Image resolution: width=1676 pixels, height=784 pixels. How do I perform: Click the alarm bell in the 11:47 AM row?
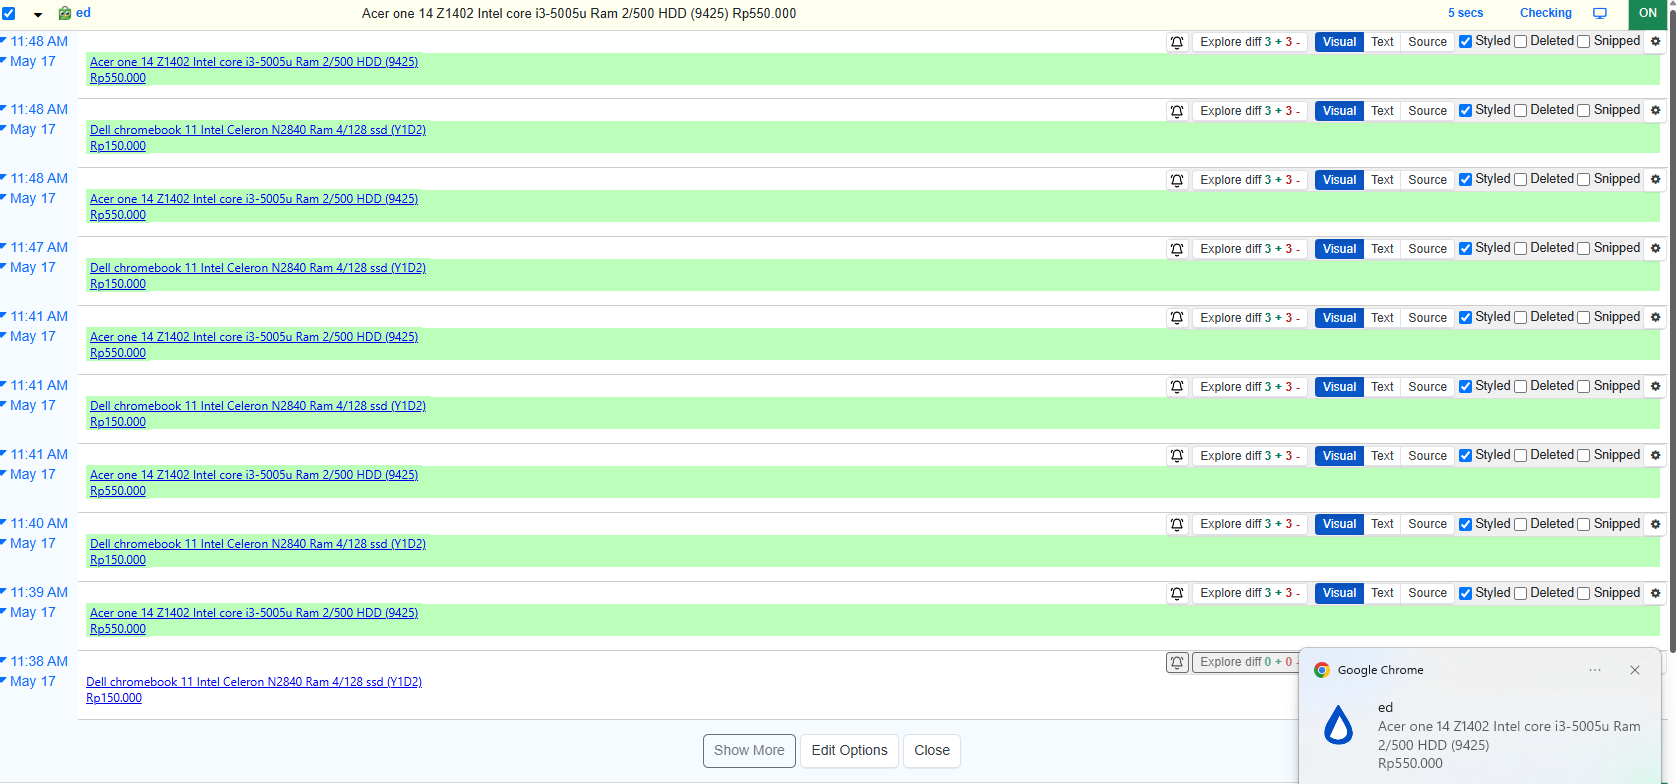1177,249
